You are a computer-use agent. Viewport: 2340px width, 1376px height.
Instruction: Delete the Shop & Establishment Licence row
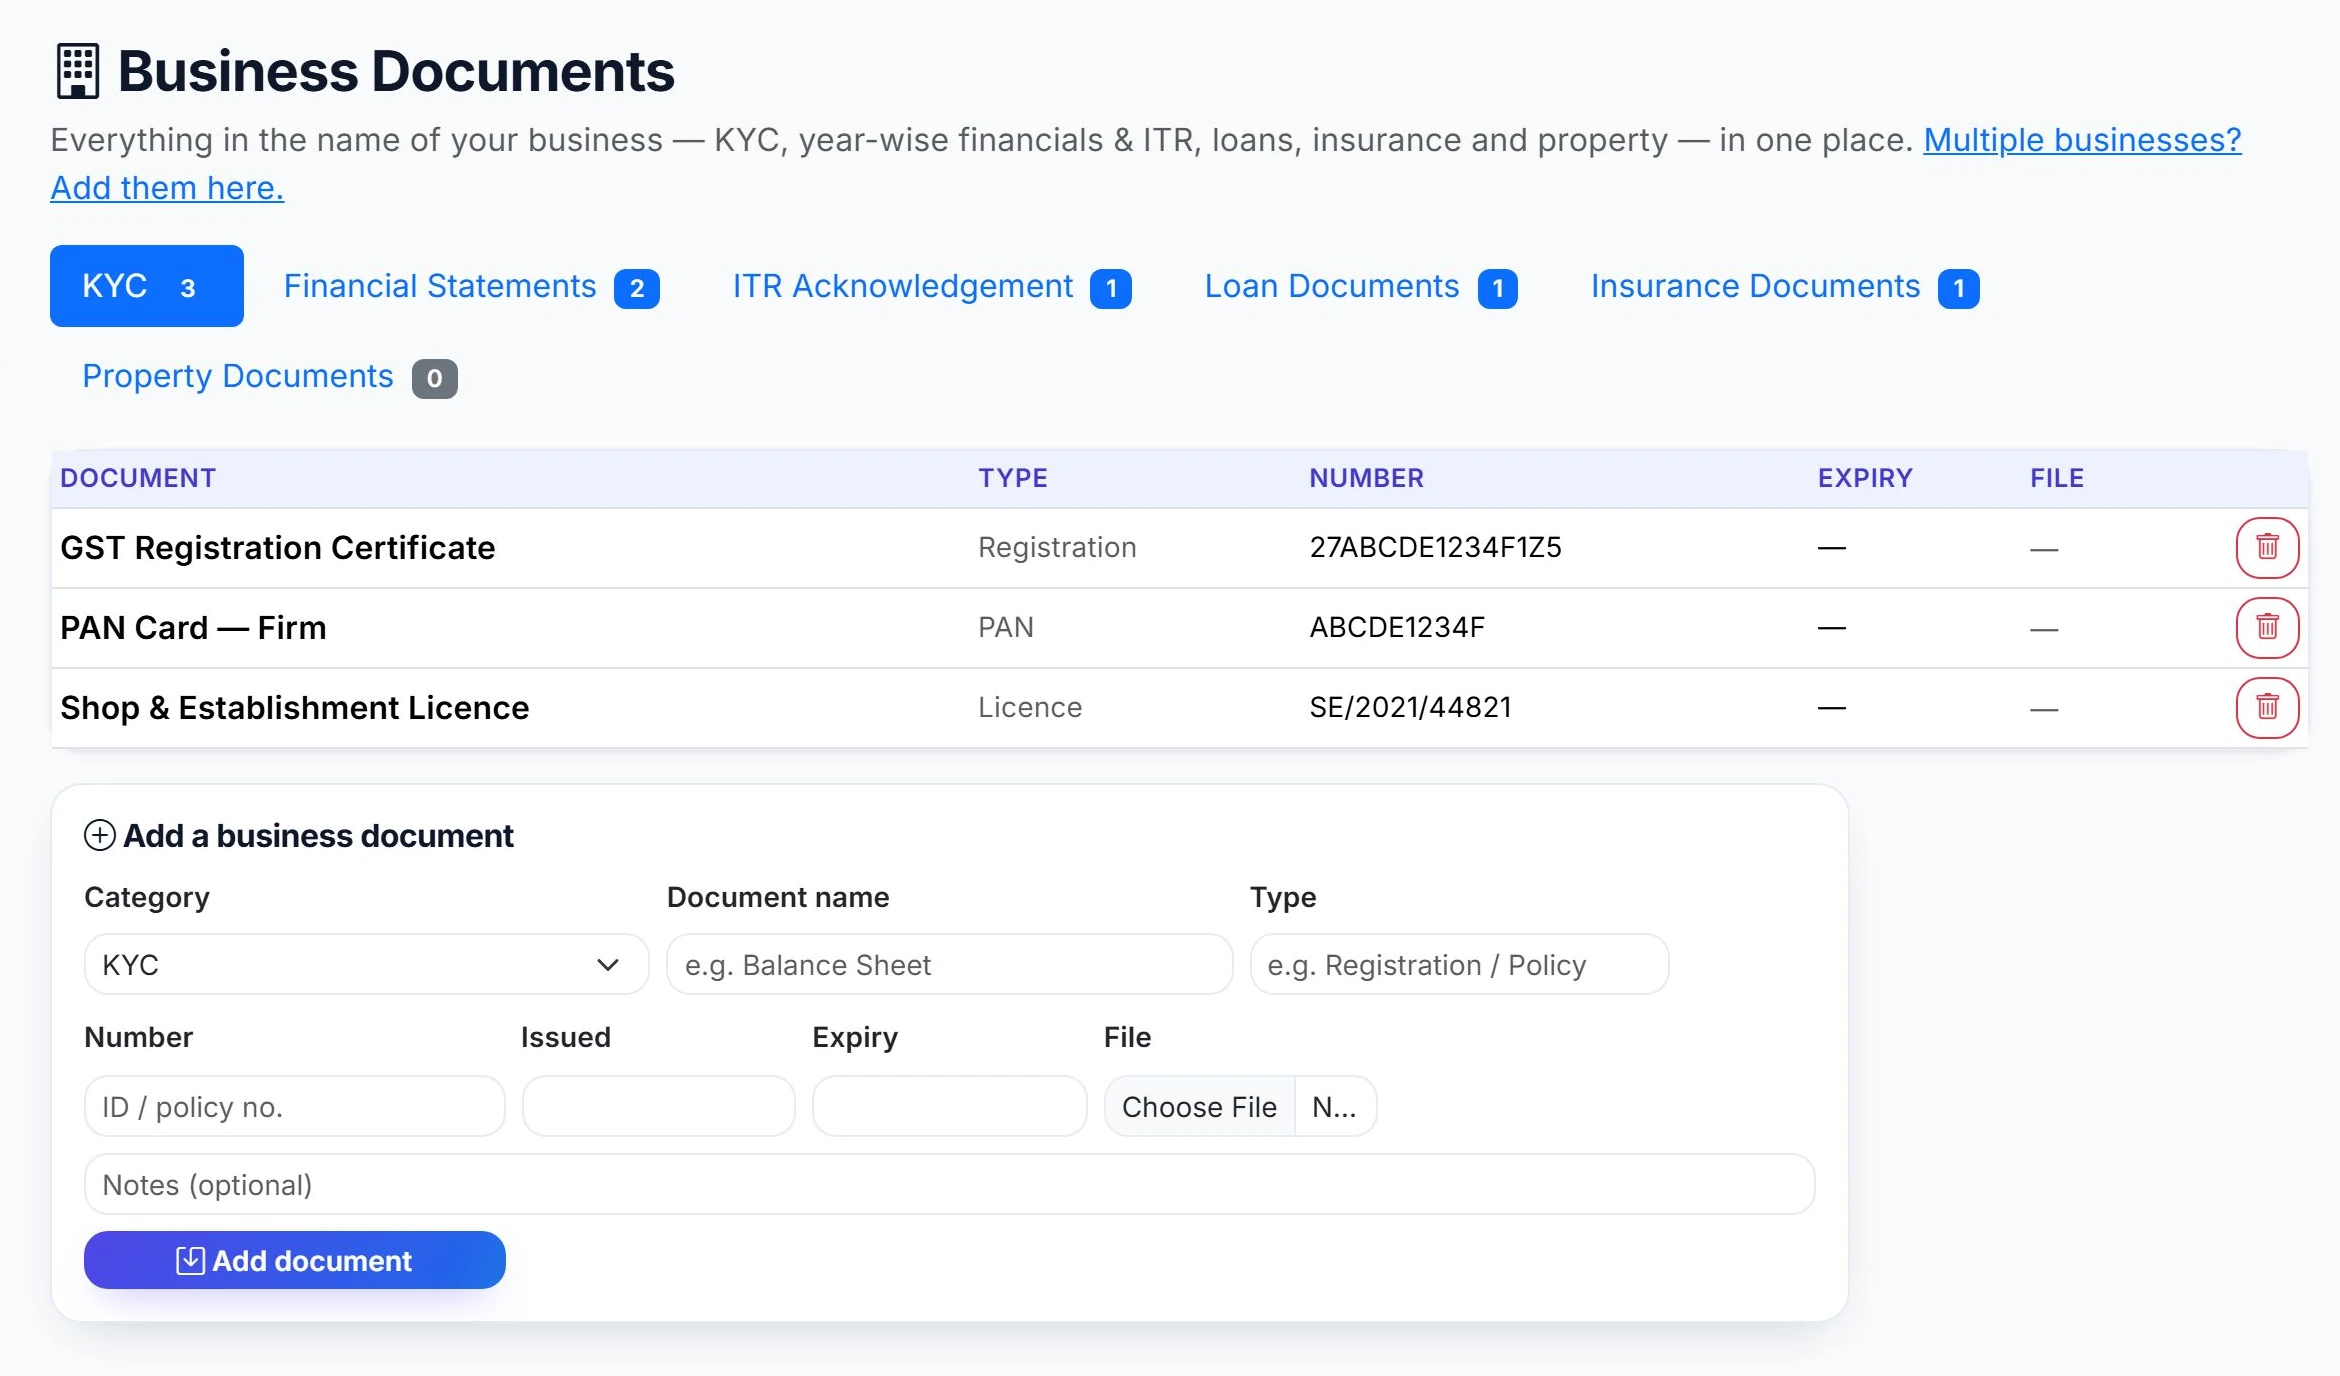coord(2267,707)
